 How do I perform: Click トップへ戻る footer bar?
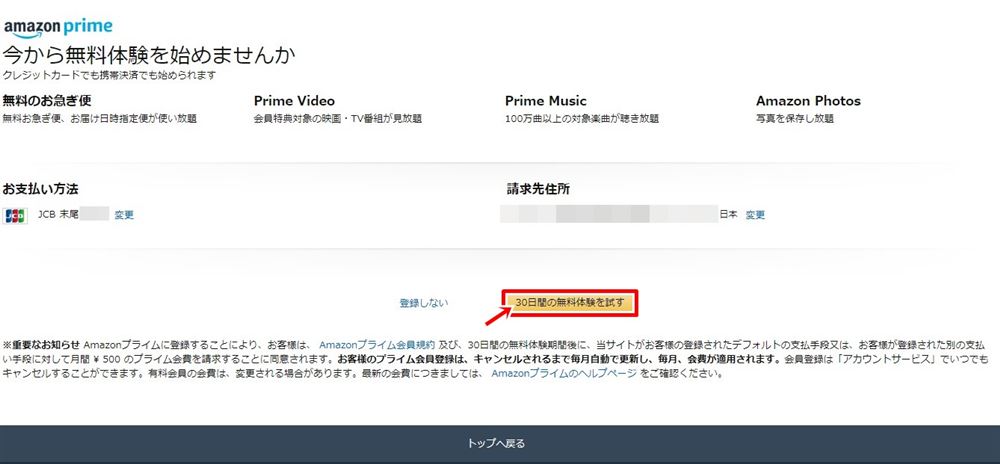point(500,444)
